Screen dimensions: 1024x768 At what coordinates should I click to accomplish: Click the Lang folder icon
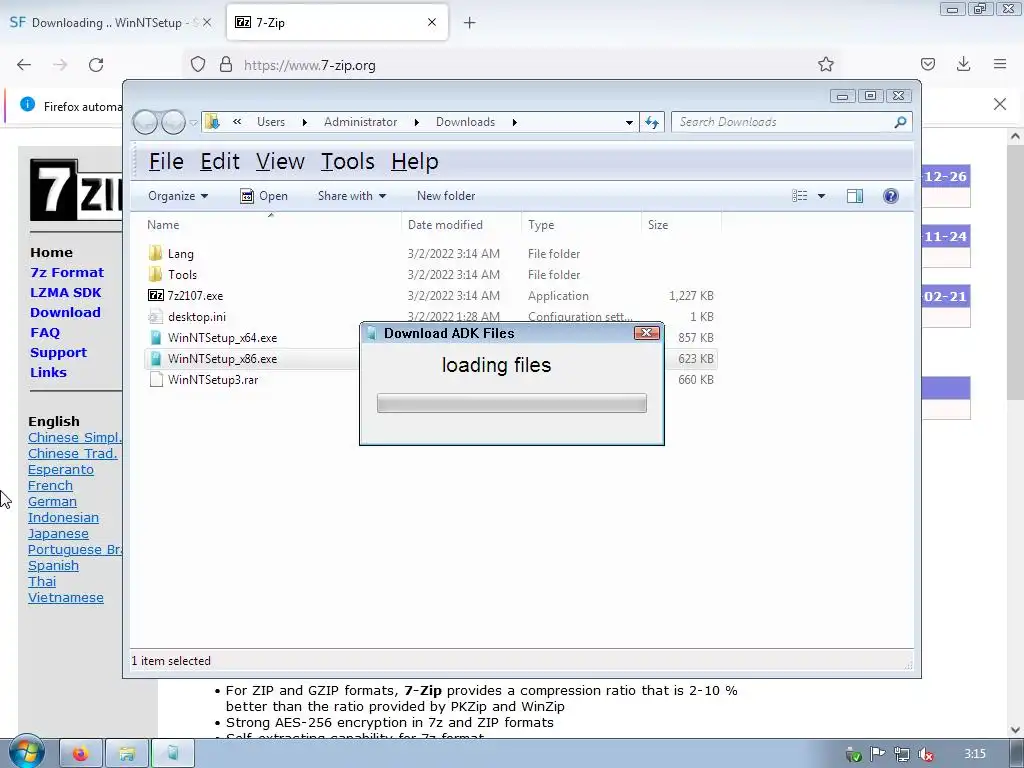[x=155, y=253]
